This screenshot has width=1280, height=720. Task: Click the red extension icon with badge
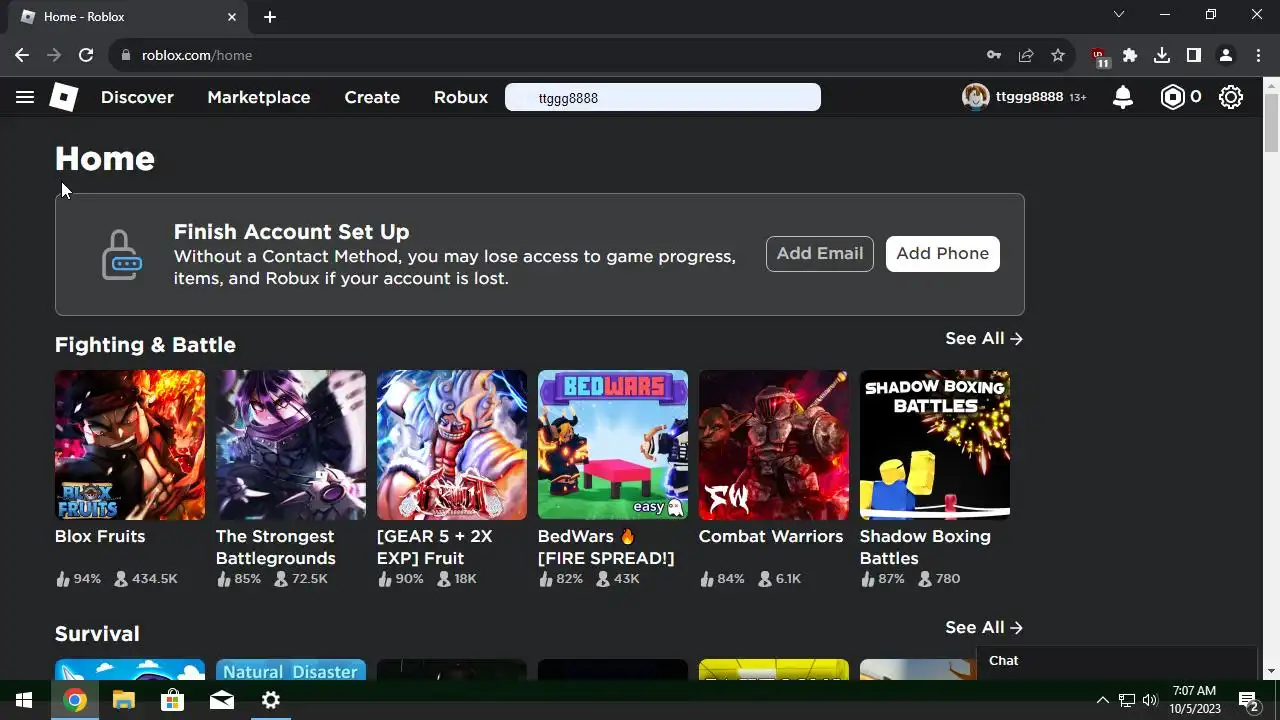[x=1099, y=57]
